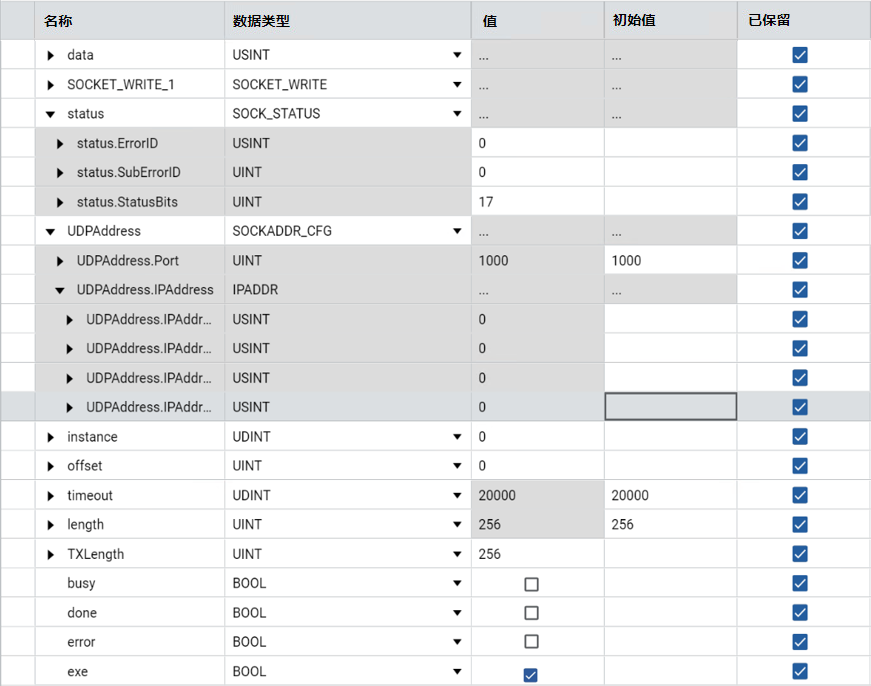Image resolution: width=871 pixels, height=686 pixels.
Task: Collapse the UDPAddress.IPAddress node
Action: (62, 289)
